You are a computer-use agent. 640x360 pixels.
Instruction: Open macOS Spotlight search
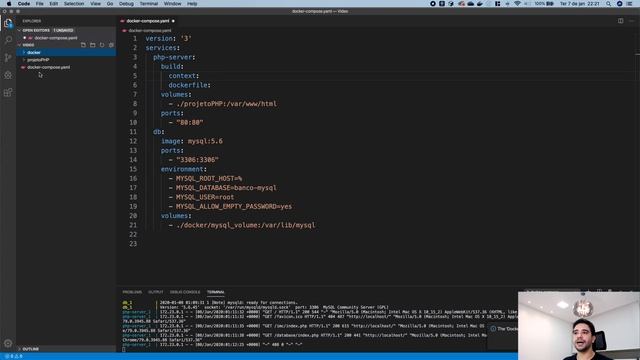coord(609,4)
